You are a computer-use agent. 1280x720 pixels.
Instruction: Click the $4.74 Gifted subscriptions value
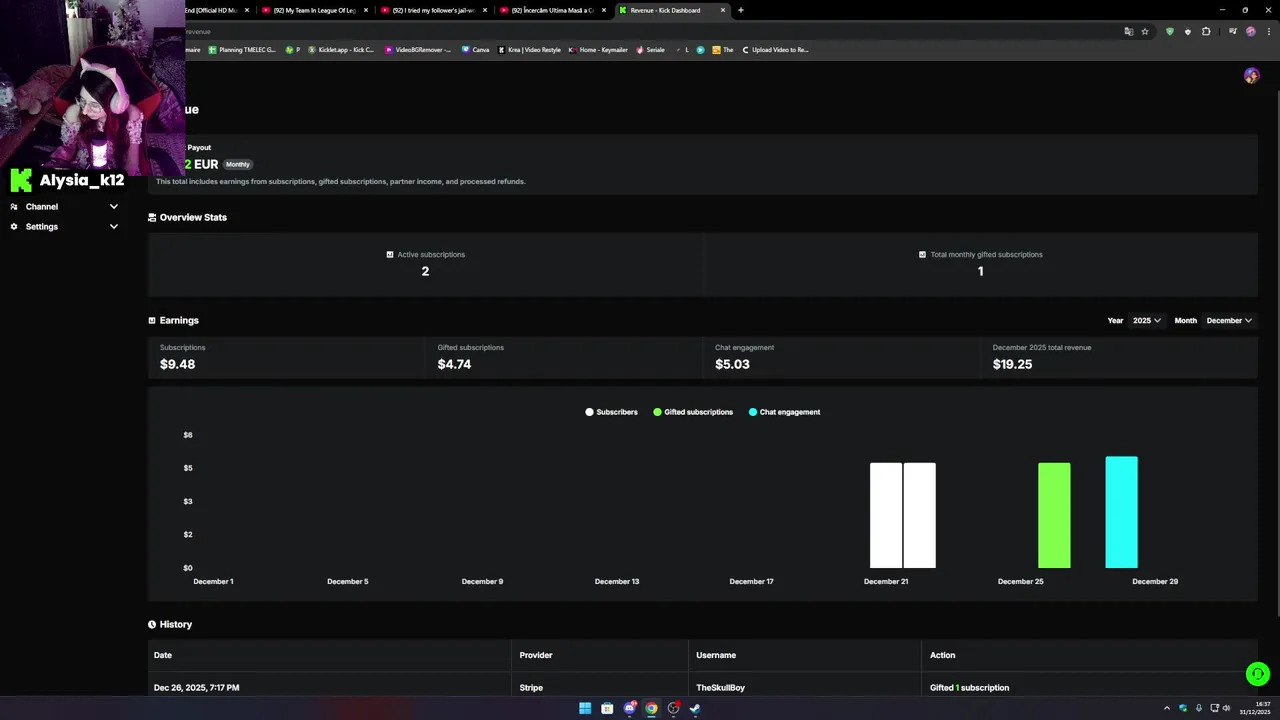pyautogui.click(x=454, y=364)
